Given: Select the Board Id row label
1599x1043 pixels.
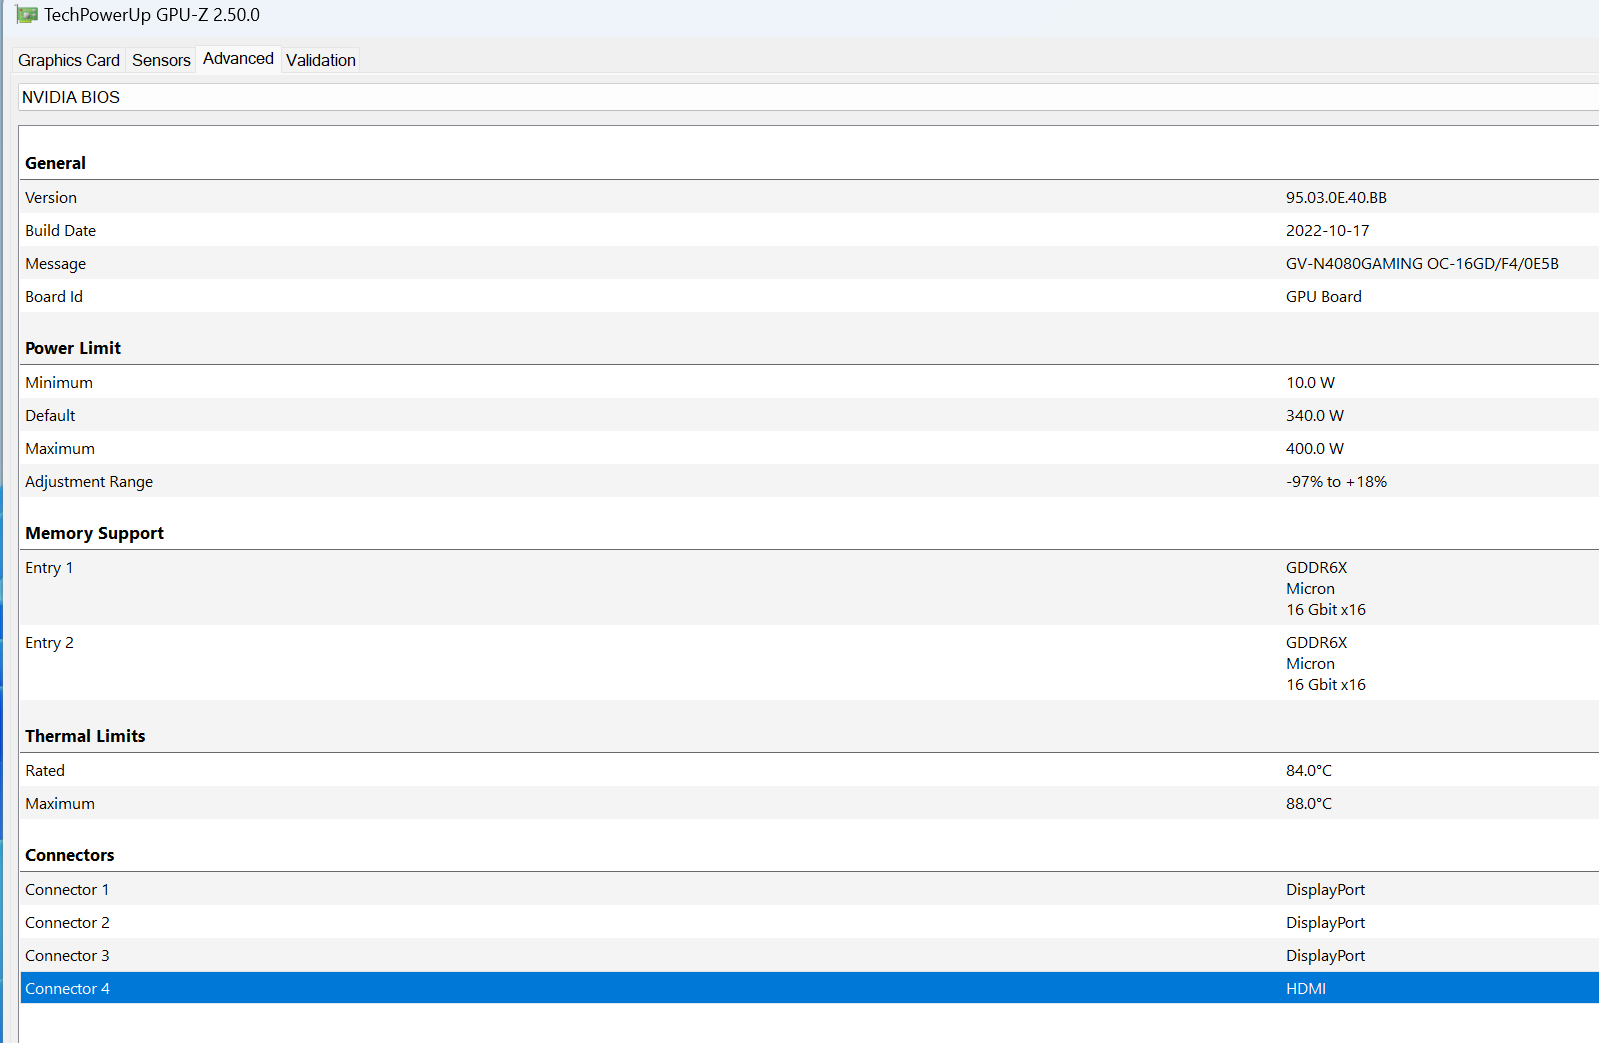Looking at the screenshot, I should click(x=54, y=297).
